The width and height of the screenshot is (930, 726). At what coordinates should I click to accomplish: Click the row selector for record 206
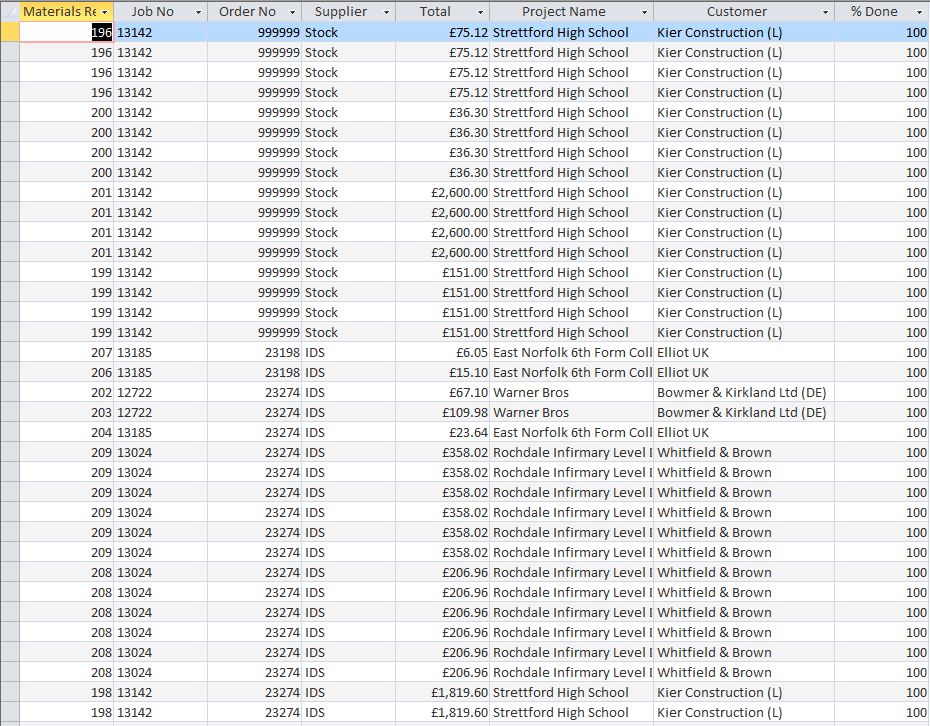click(x=9, y=372)
